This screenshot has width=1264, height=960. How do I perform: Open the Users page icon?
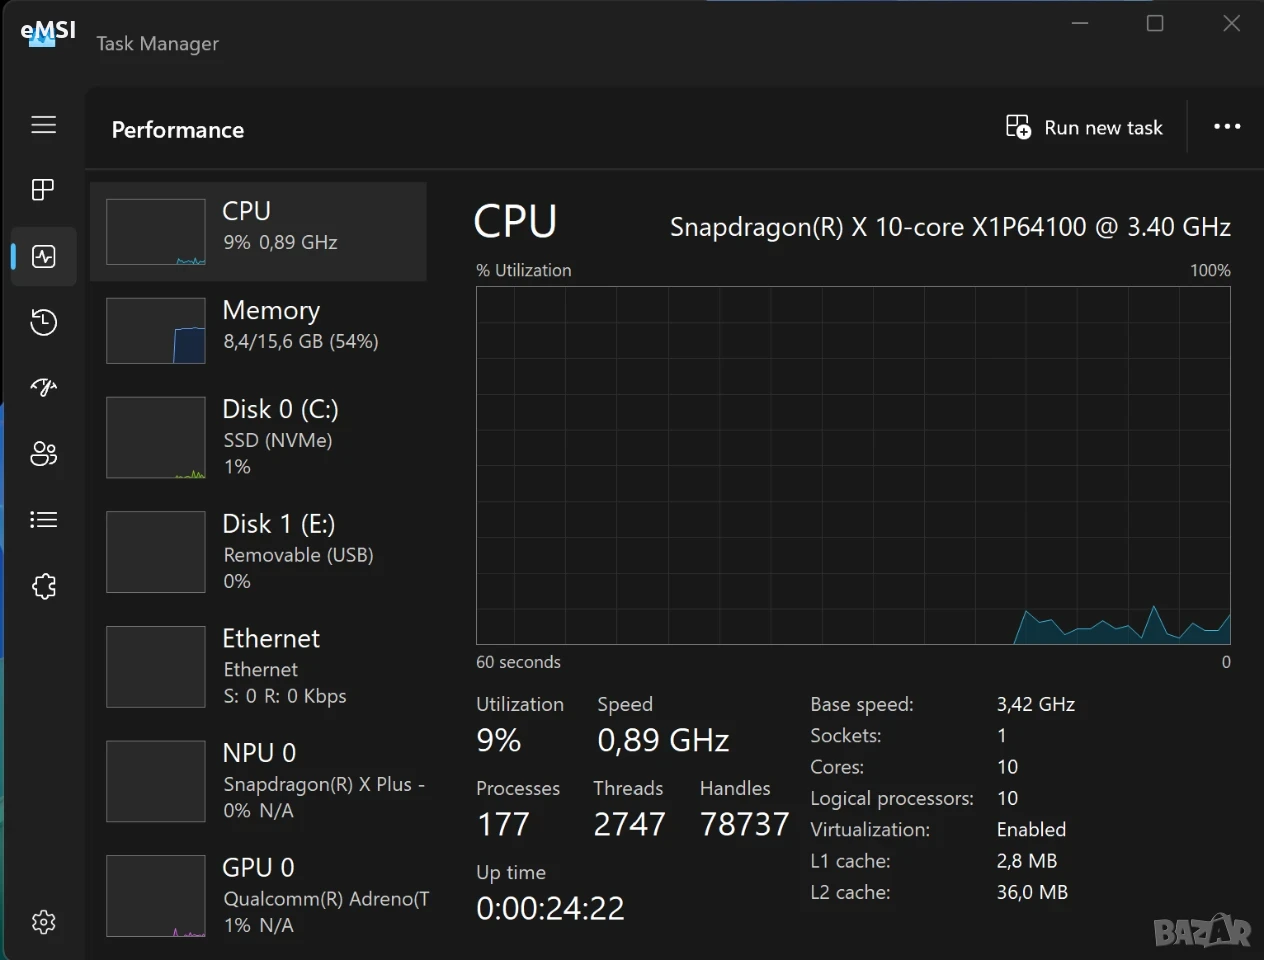coord(43,454)
